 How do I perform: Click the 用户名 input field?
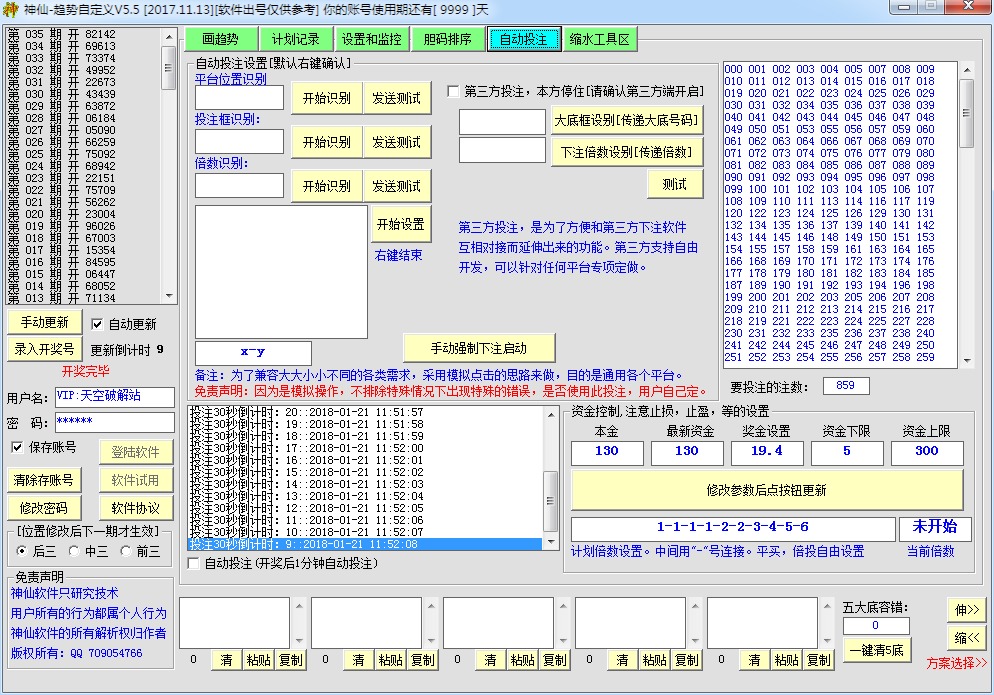pos(114,397)
